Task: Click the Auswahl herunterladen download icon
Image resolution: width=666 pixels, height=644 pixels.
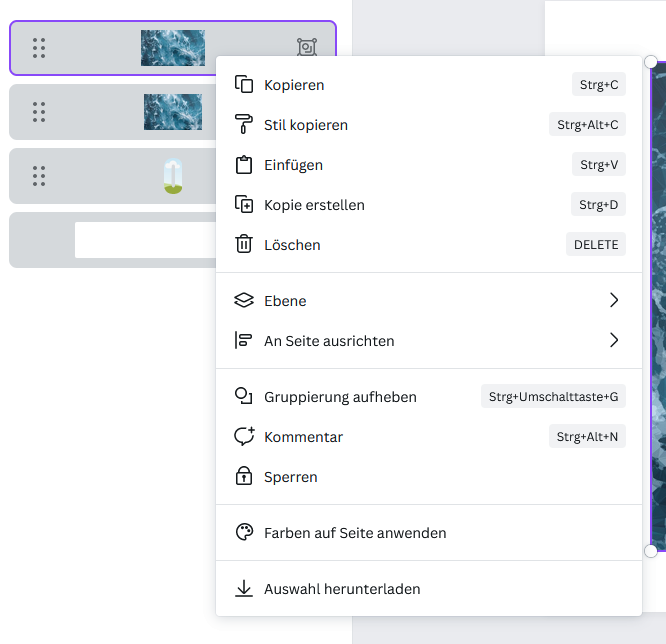Action: point(244,589)
